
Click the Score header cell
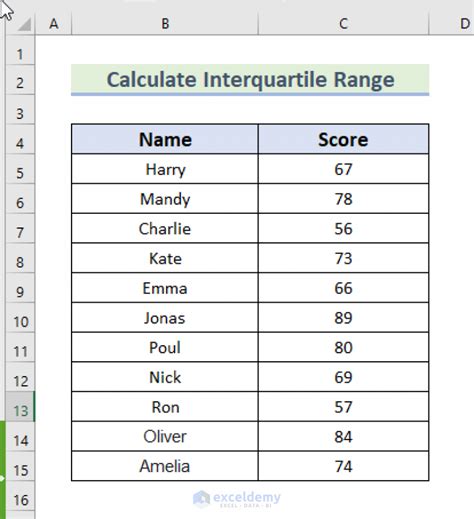point(343,139)
